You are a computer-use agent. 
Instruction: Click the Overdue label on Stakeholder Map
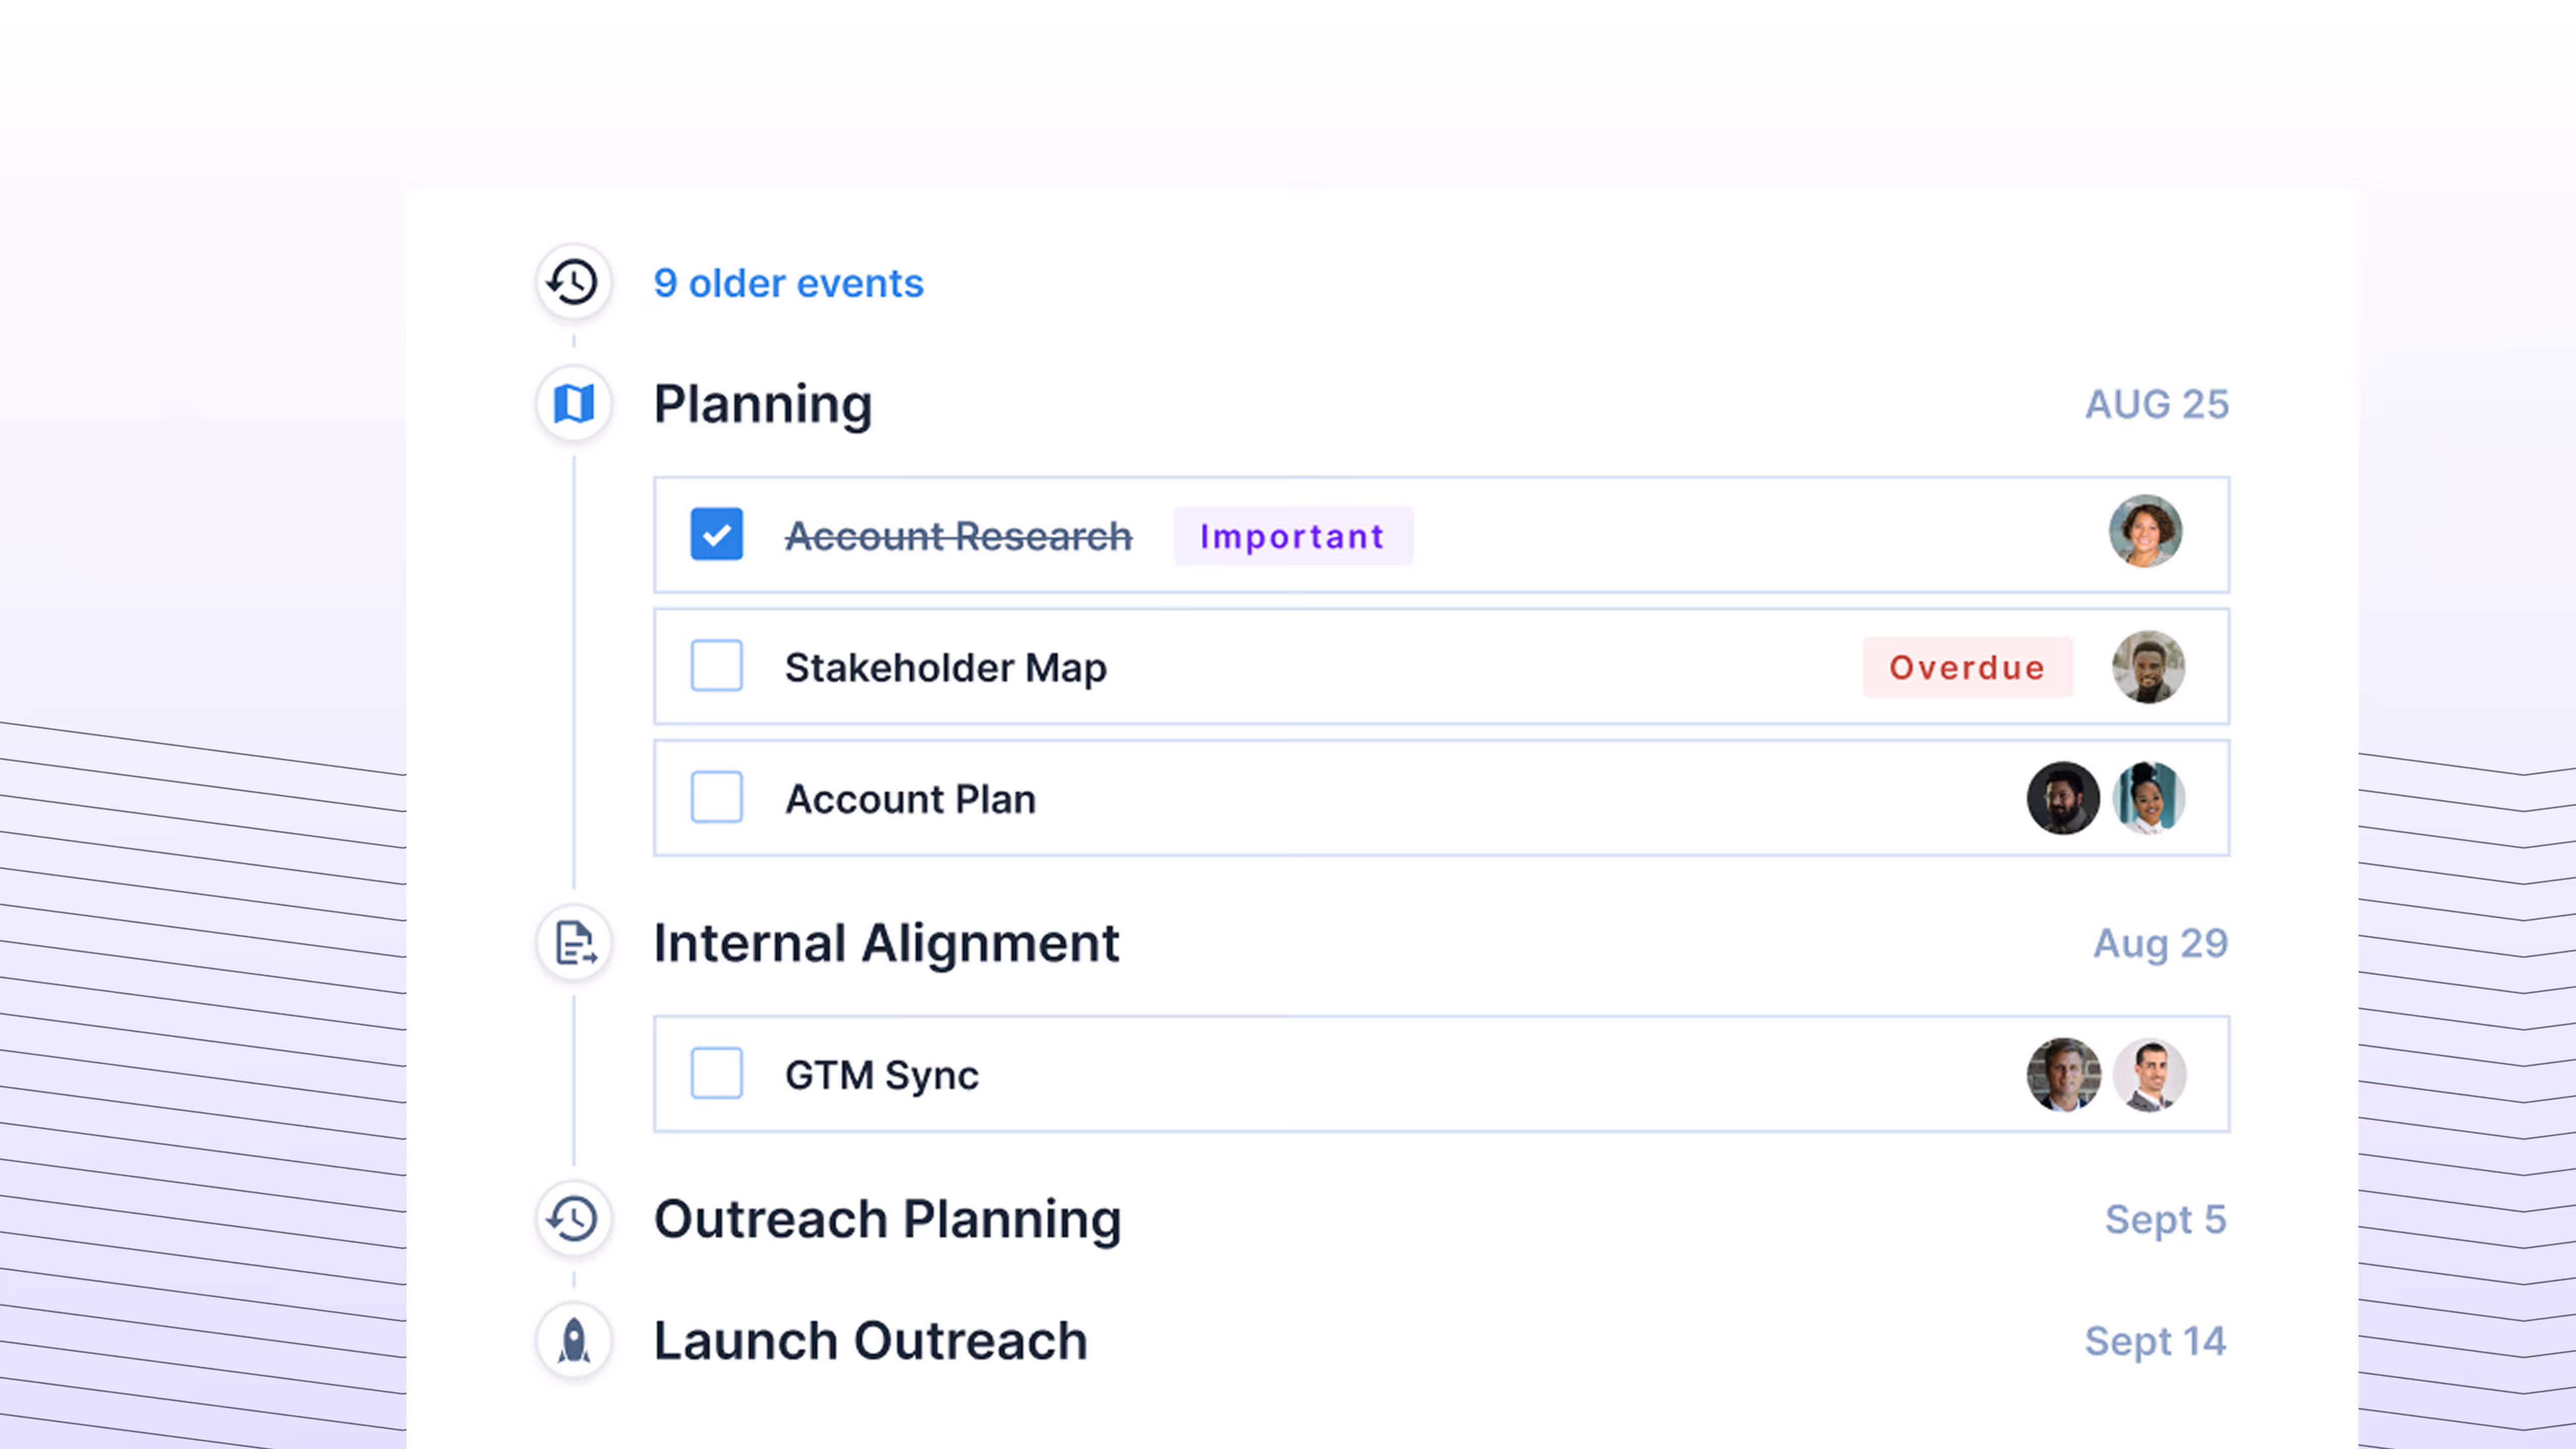tap(1966, 667)
